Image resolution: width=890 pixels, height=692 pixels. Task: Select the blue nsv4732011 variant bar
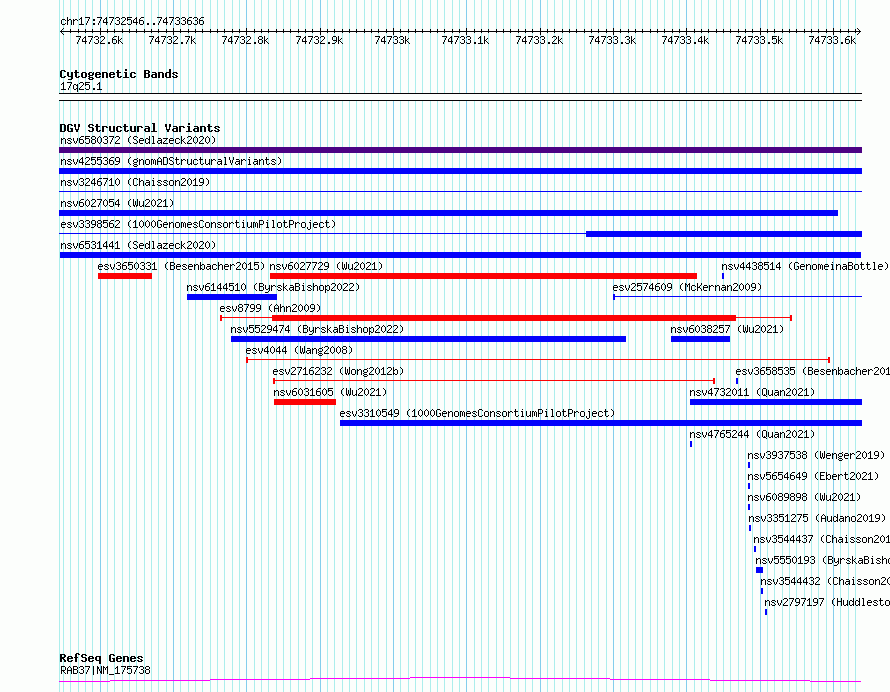click(x=776, y=402)
